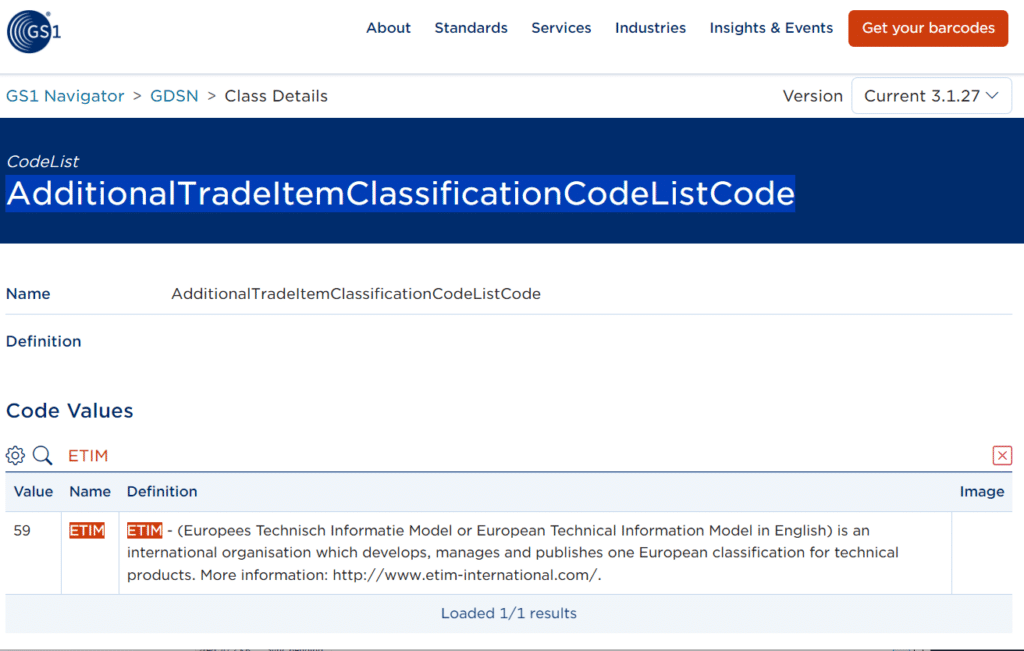This screenshot has width=1024, height=651.
Task: Sort by the Value column header
Action: (x=33, y=491)
